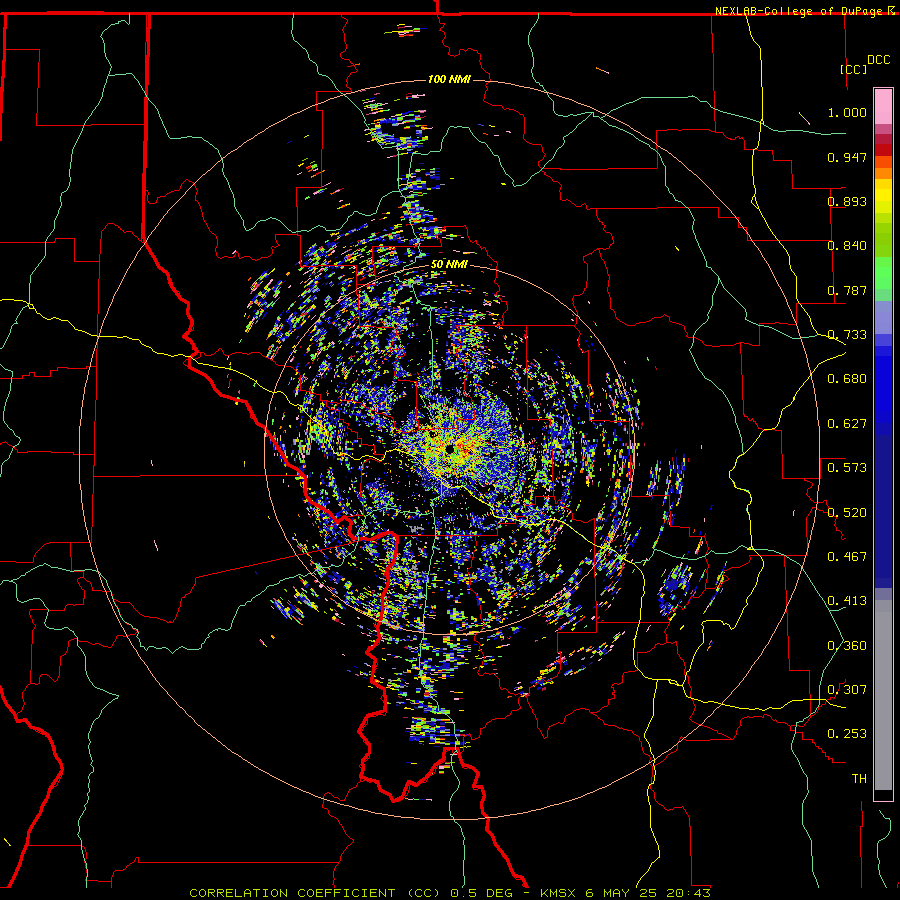Click the KMSX station identifier in caption
Viewport: 900px width, 900px height.
pos(560,893)
